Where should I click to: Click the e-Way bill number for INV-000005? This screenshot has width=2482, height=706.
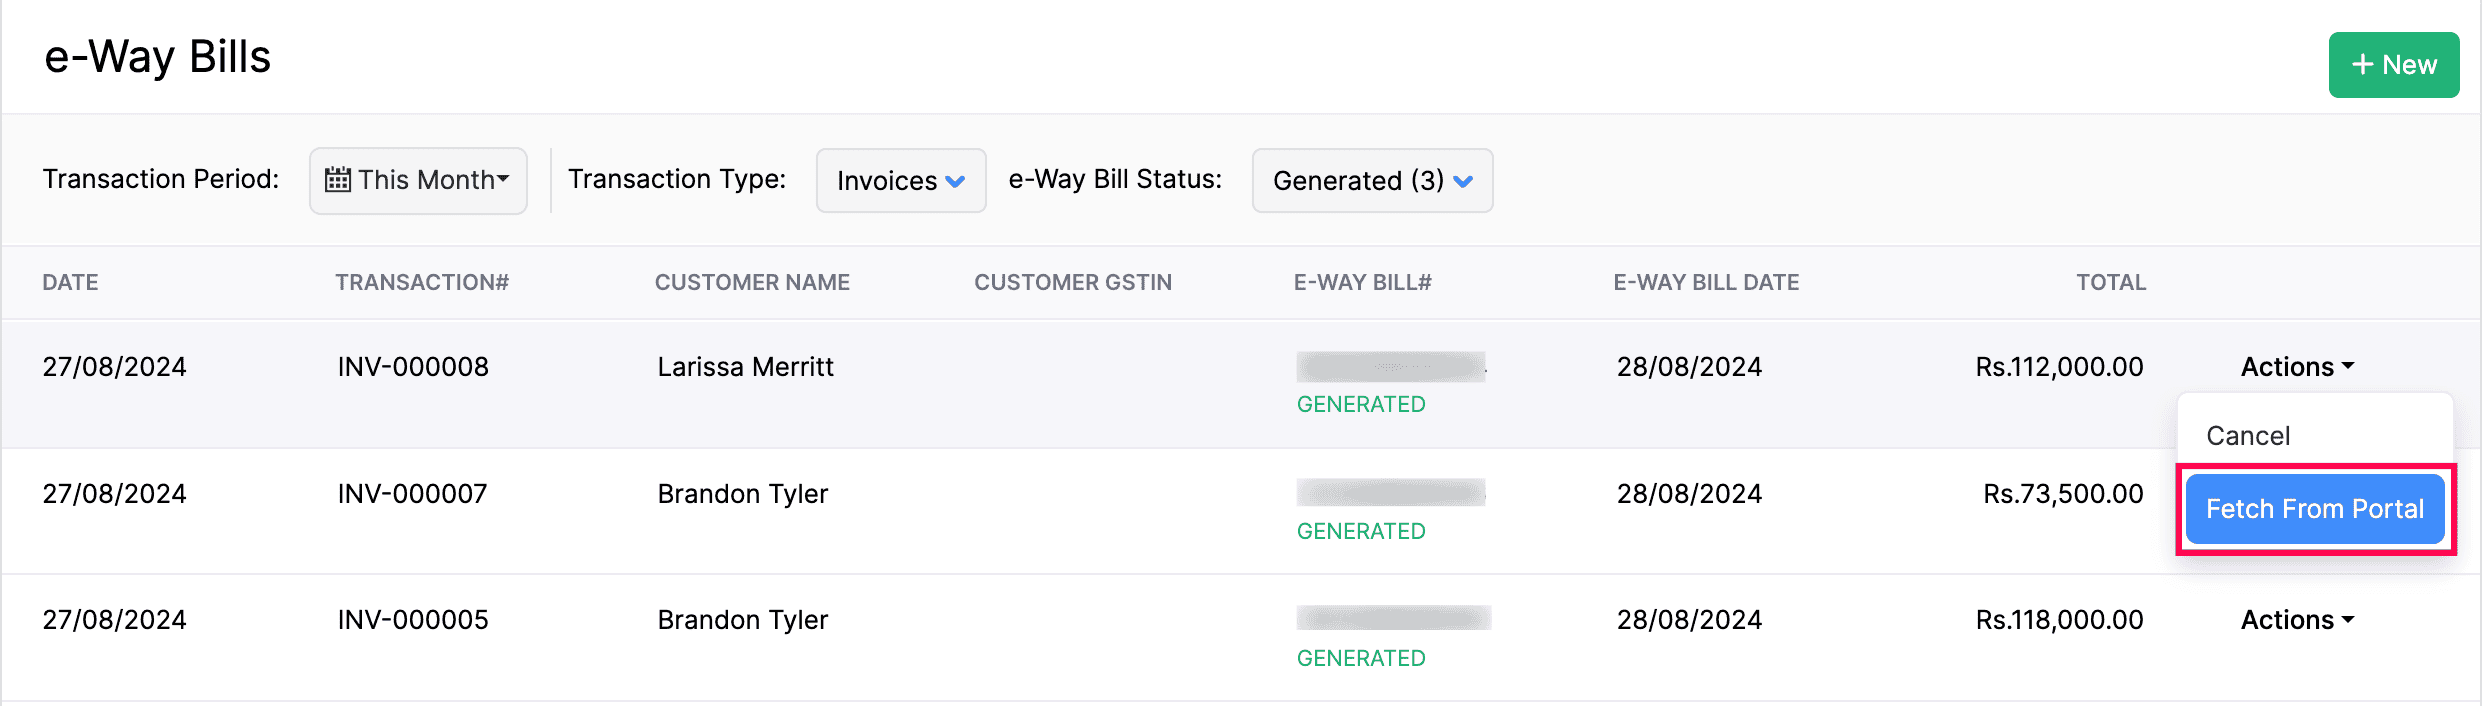pos(1393,618)
